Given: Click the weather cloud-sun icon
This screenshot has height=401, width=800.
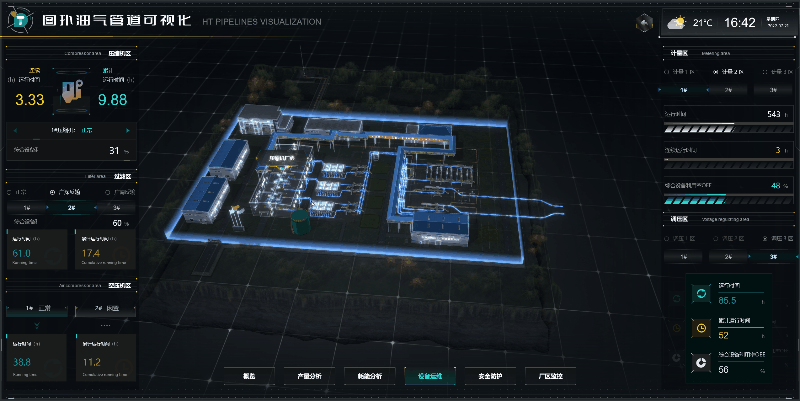Looking at the screenshot, I should (677, 22).
